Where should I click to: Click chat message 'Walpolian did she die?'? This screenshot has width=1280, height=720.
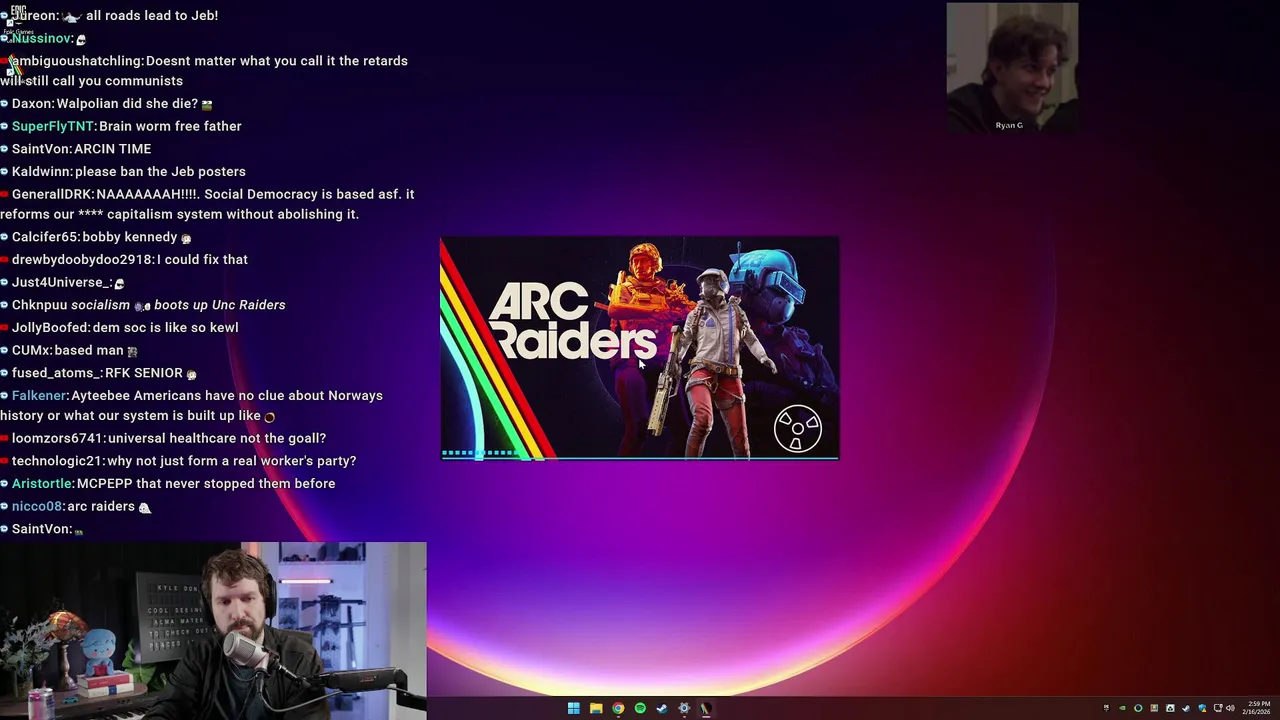click(x=127, y=104)
